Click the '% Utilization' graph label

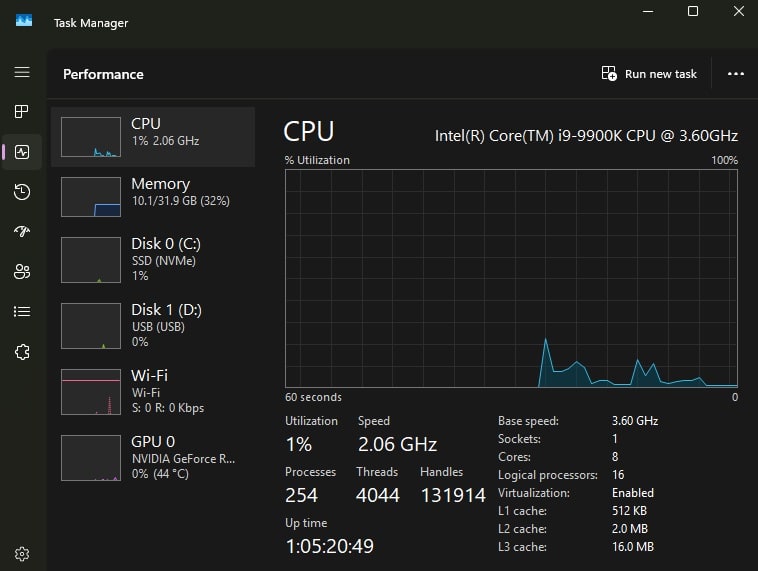point(317,160)
